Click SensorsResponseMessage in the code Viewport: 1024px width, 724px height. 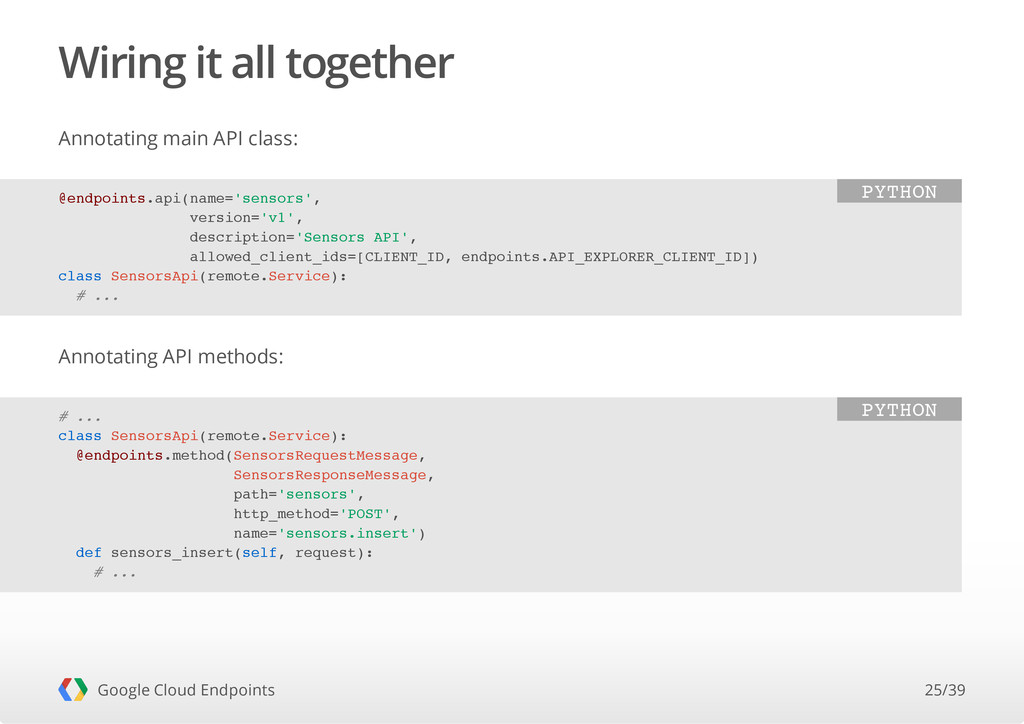tap(330, 475)
